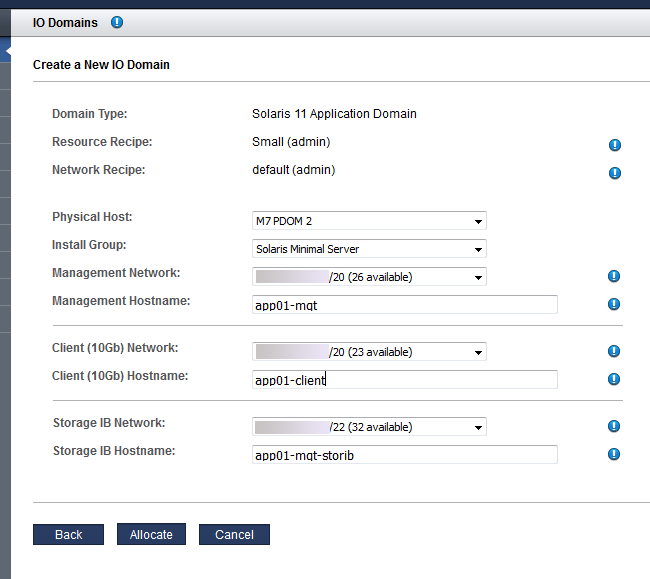Click the Cancel button
Screen dimensions: 650x579
point(234,534)
